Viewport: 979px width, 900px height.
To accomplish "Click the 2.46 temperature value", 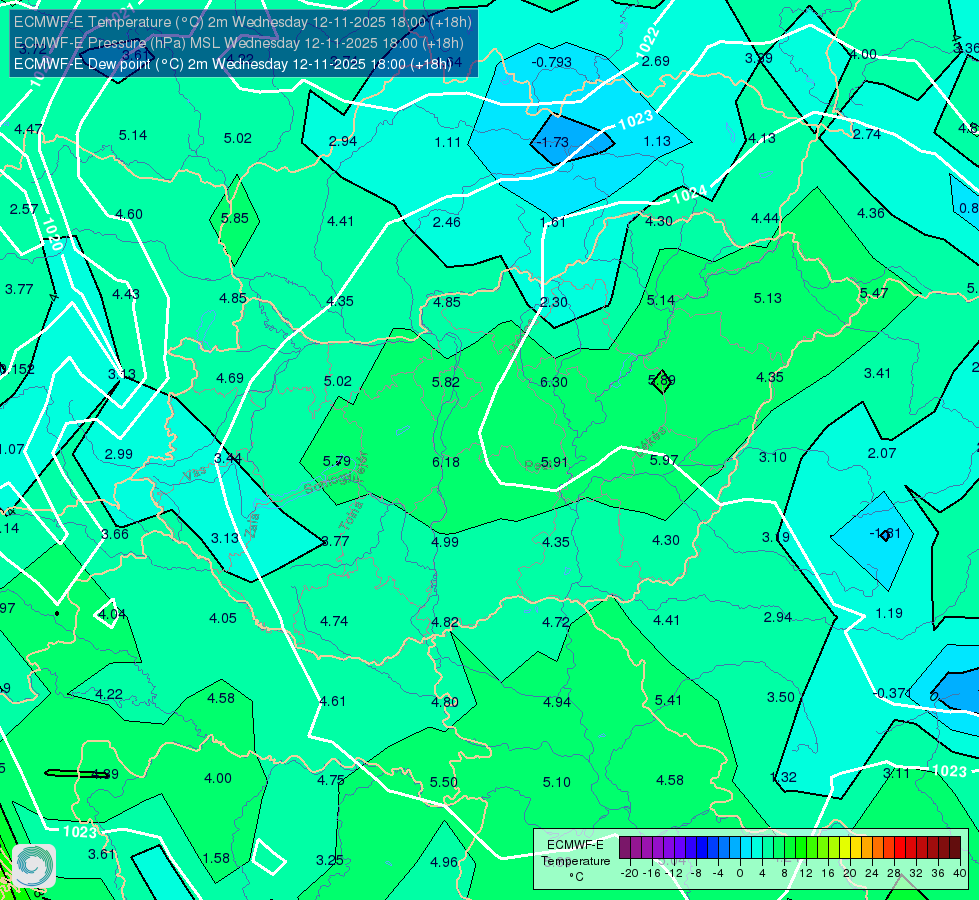I will (446, 222).
